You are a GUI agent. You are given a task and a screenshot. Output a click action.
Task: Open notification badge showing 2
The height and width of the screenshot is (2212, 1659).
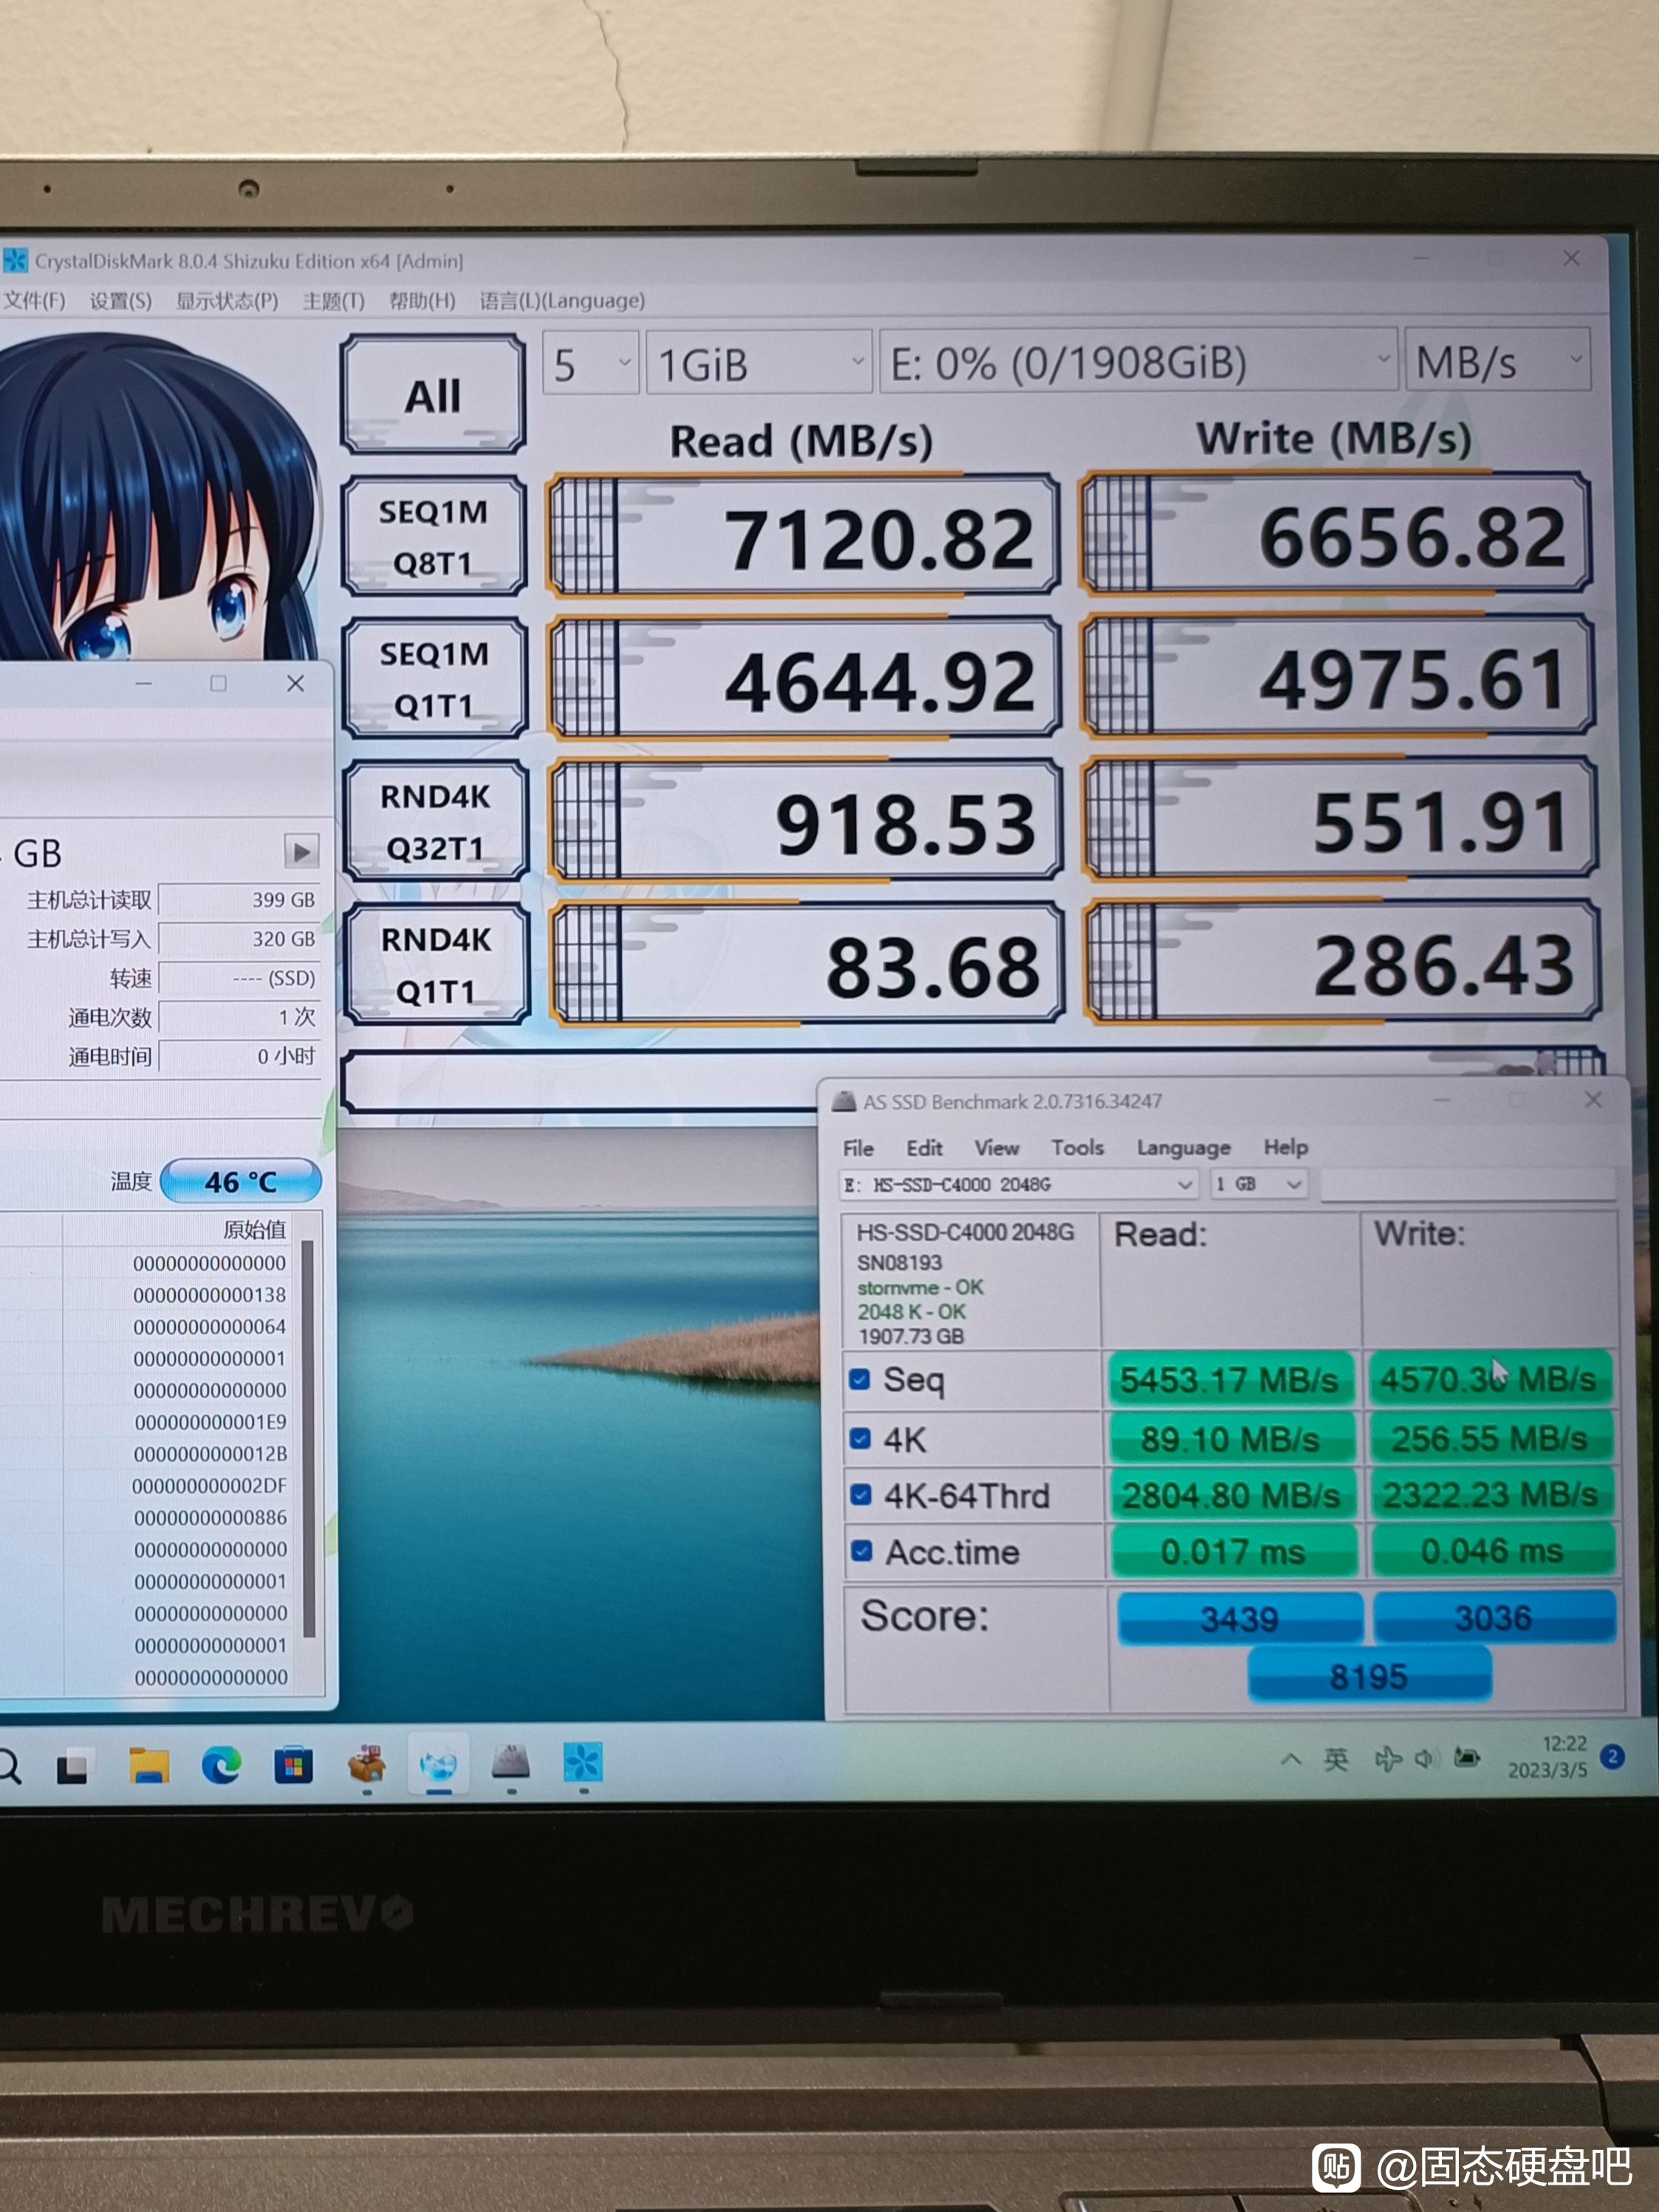point(1612,1756)
